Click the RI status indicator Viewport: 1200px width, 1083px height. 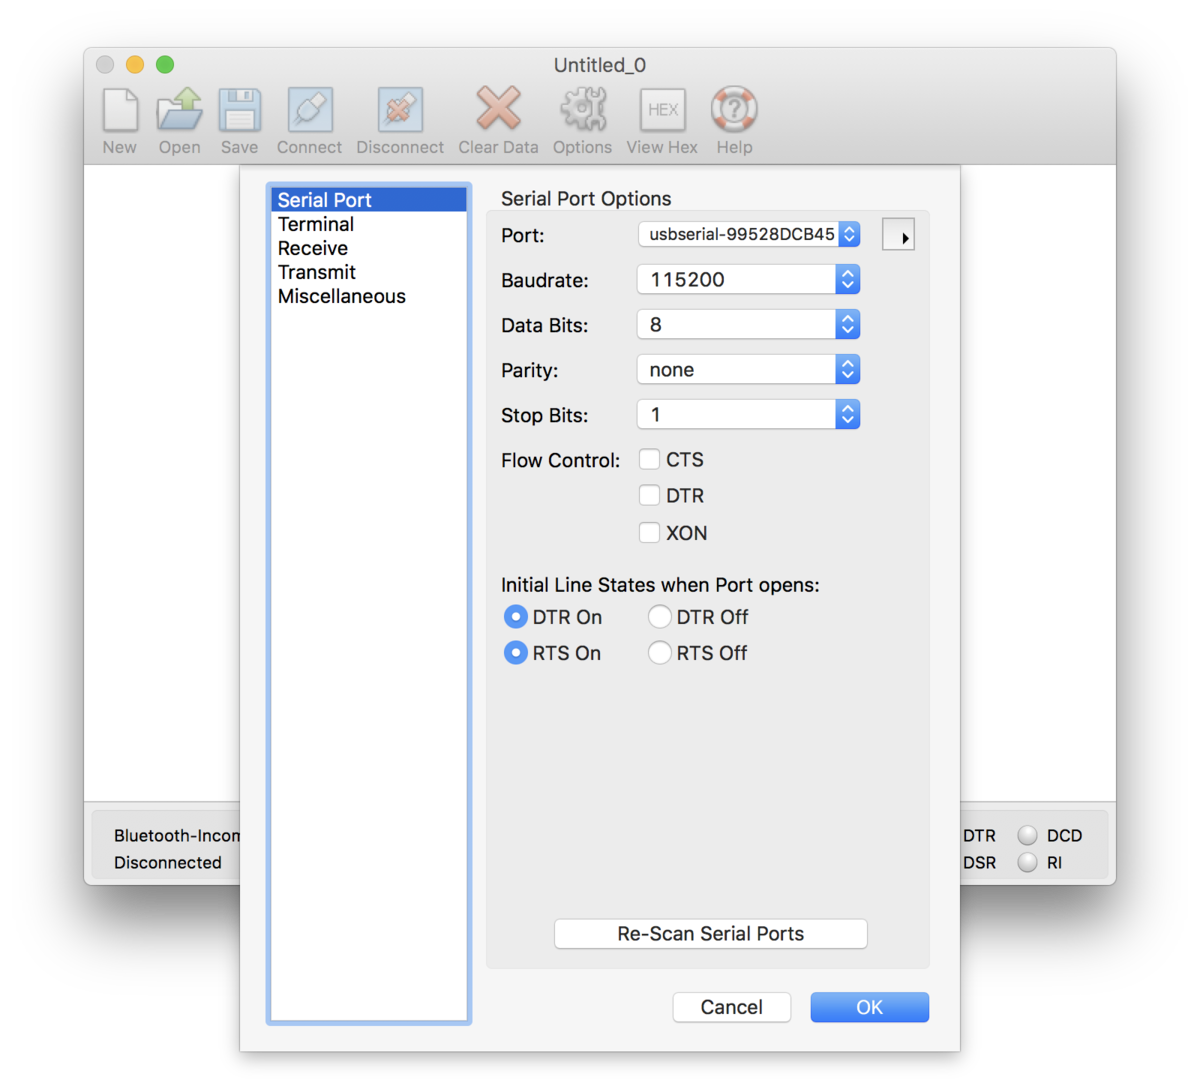(x=1027, y=862)
